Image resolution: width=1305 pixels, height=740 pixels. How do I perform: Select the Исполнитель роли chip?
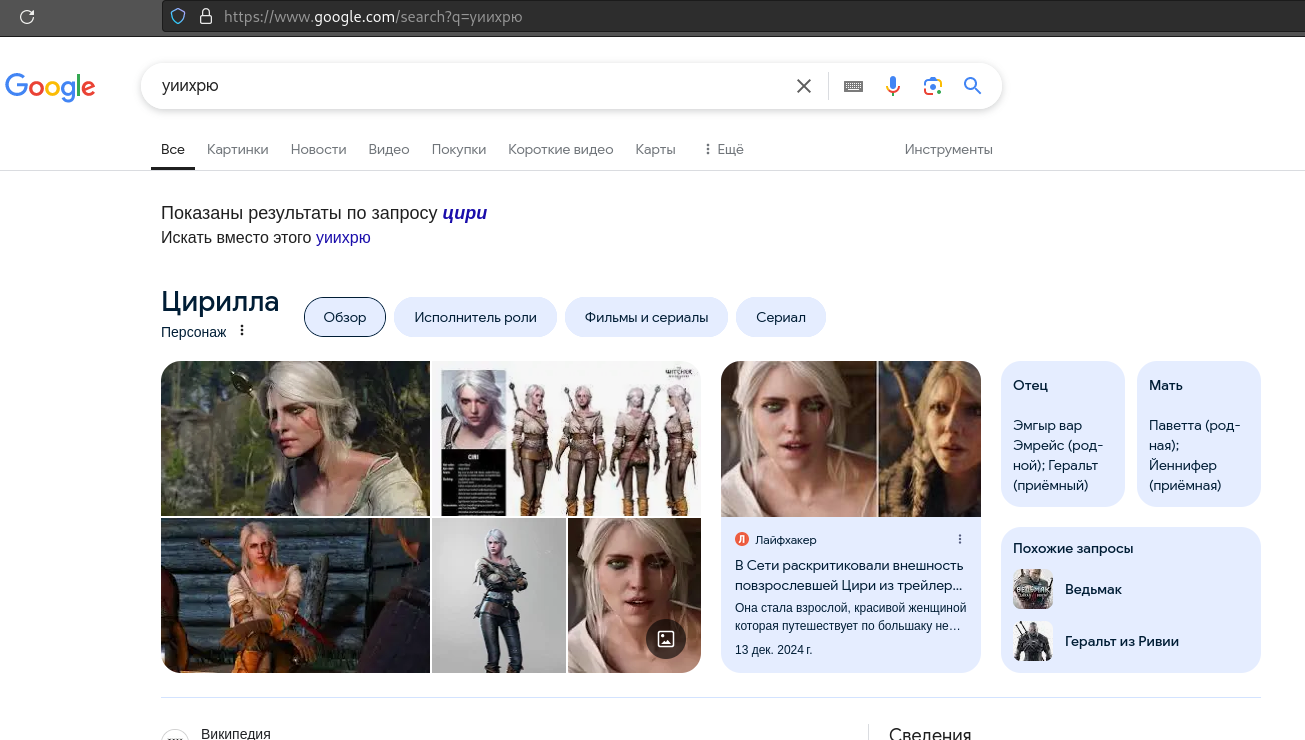[x=476, y=317]
